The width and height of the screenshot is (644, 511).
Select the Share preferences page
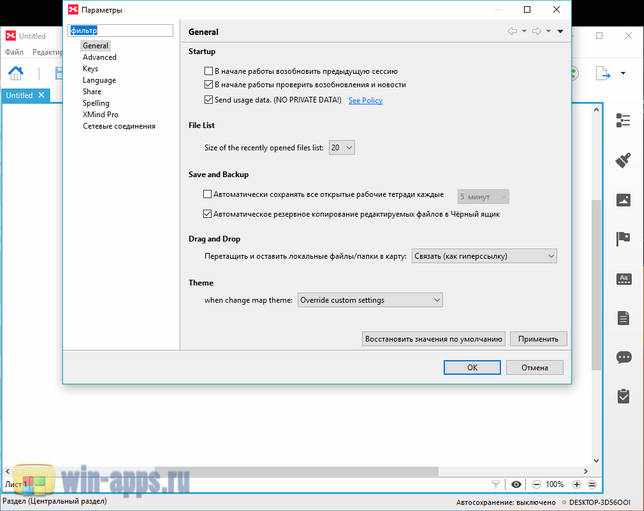click(x=92, y=91)
